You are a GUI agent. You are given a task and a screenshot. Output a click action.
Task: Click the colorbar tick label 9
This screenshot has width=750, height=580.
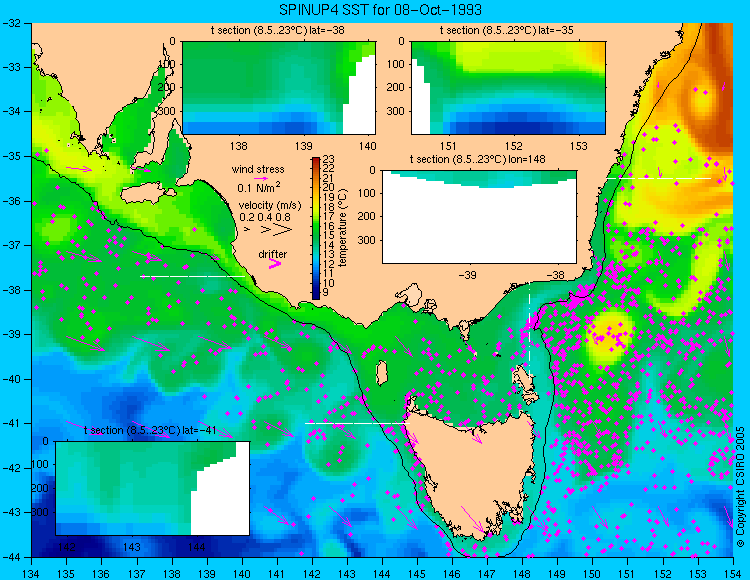point(326,292)
